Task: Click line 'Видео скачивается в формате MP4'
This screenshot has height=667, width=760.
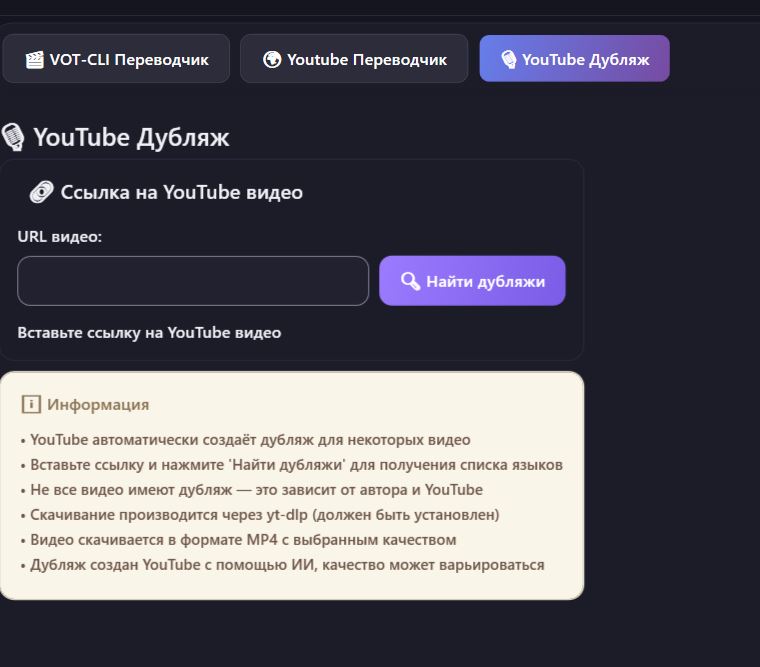Action: (x=243, y=540)
